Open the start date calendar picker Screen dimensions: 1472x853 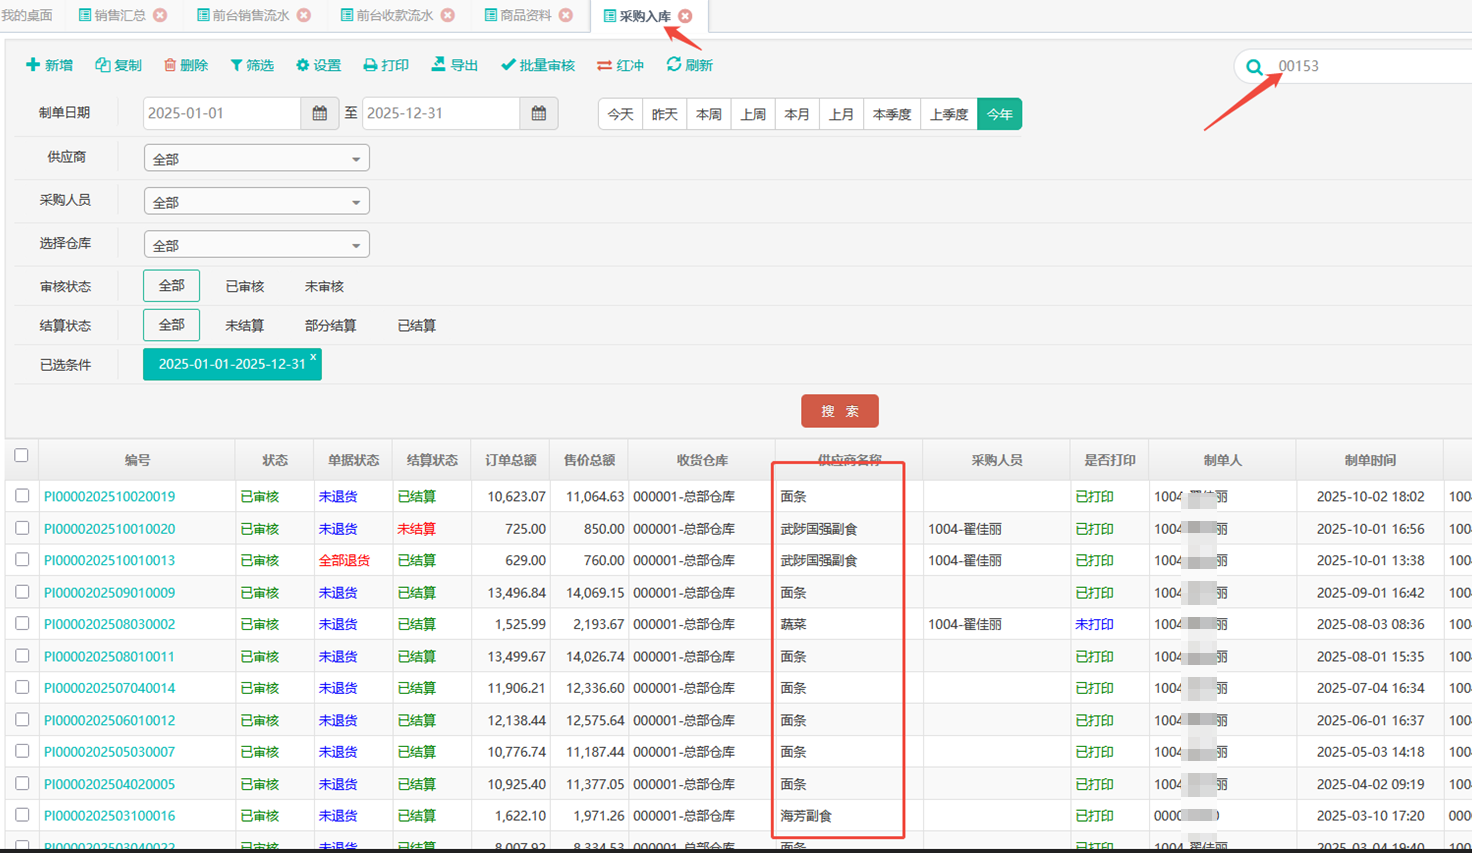(319, 114)
